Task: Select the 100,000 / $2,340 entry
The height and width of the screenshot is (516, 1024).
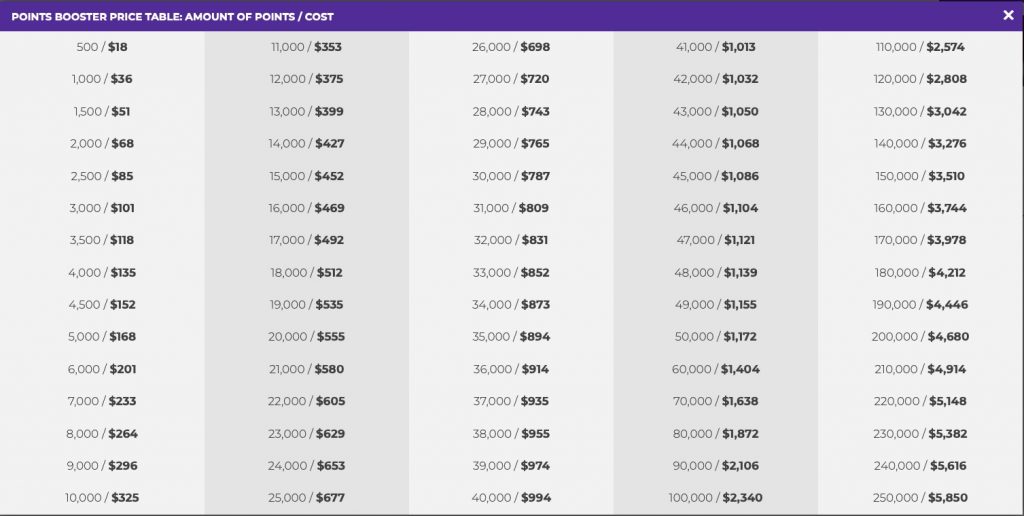Action: (x=716, y=498)
